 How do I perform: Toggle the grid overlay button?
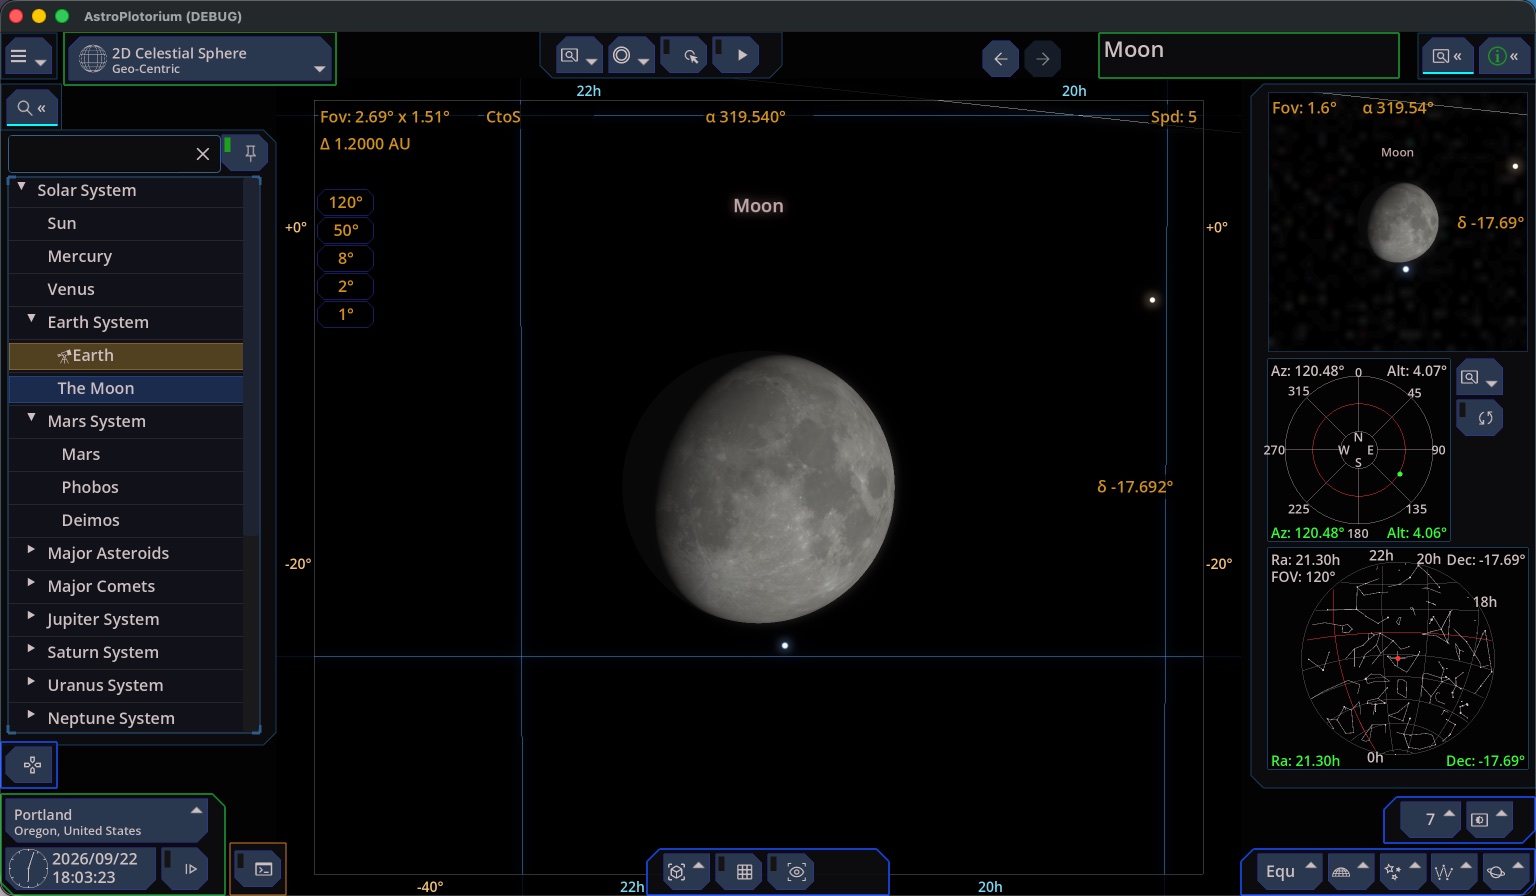point(744,872)
